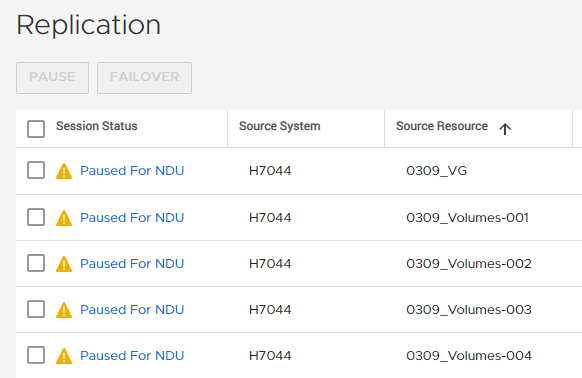Click H7044 cell in 0309_Volumes-003 row
This screenshot has width=582, height=378.
(x=270, y=309)
